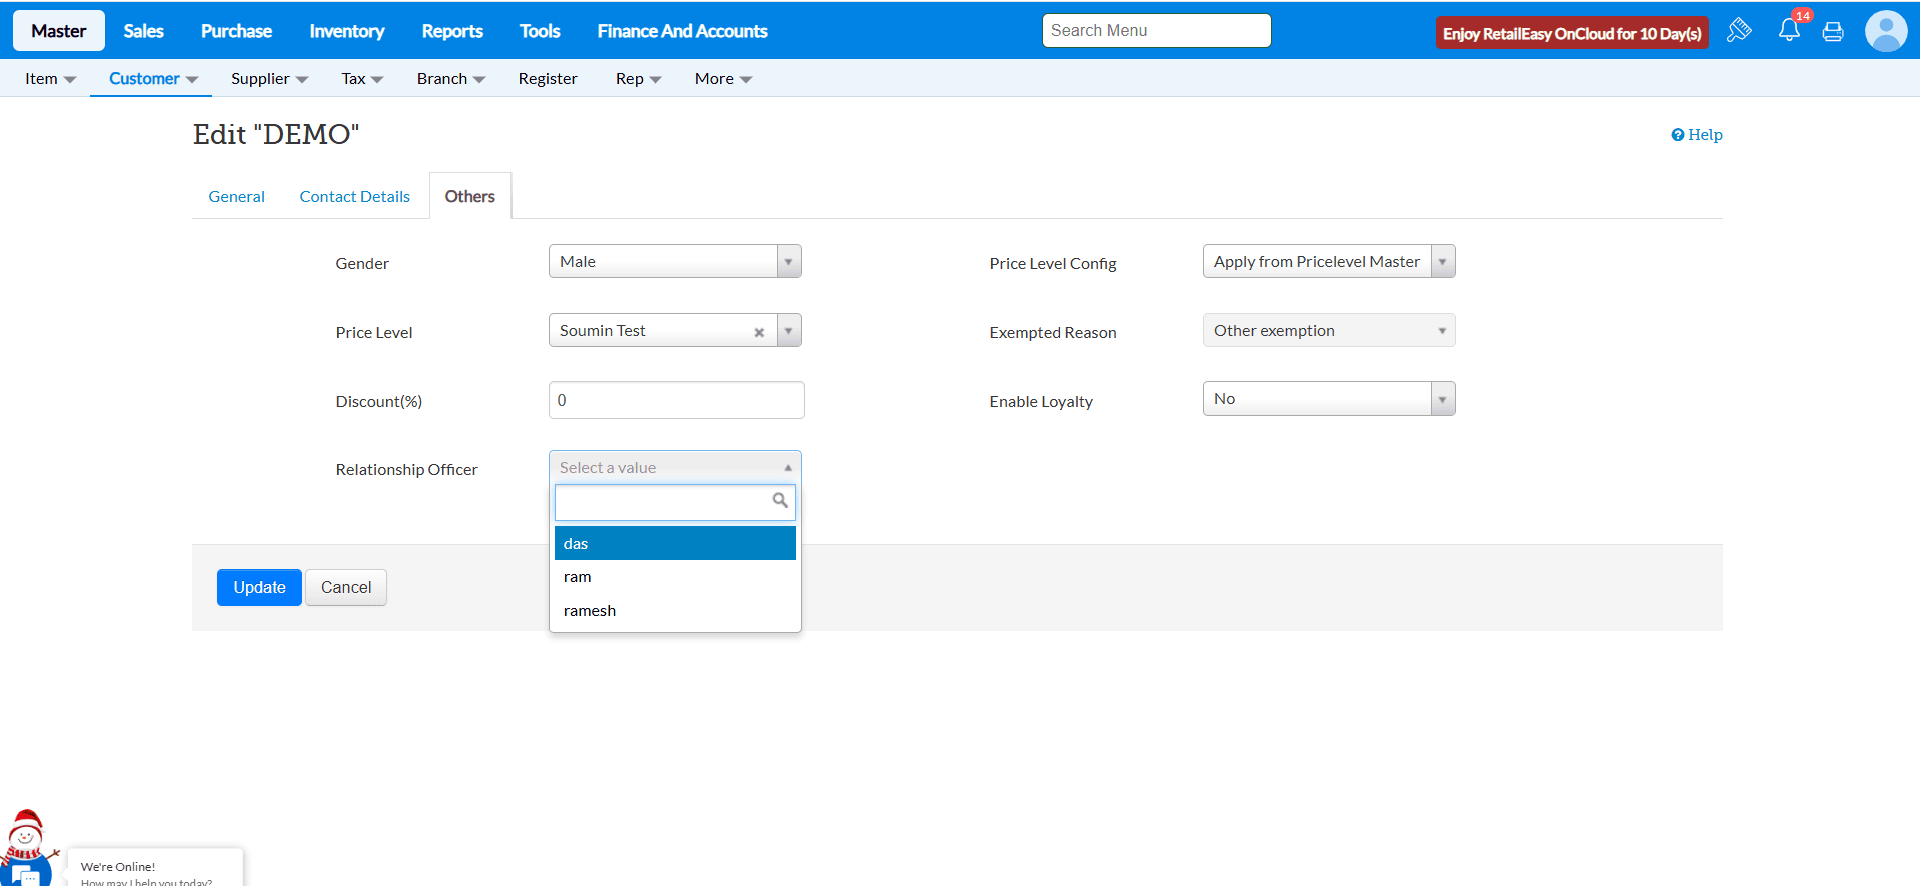Open the ruler and pencil customize icon

coord(1739,30)
